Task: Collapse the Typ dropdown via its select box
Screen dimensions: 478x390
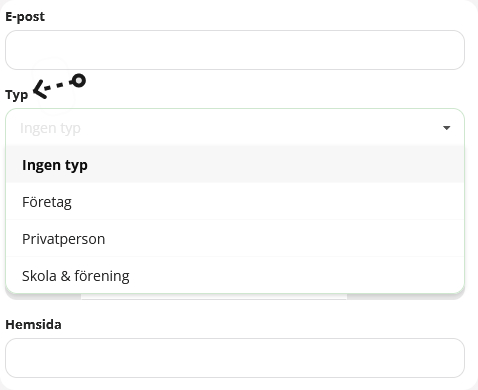Action: (235, 128)
